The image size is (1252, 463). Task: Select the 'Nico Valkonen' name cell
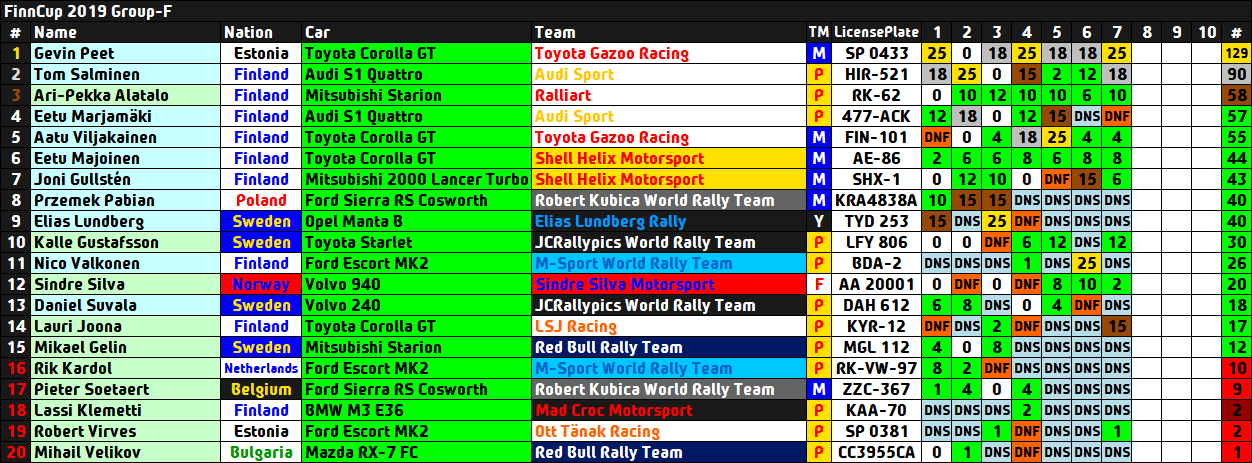click(125, 263)
